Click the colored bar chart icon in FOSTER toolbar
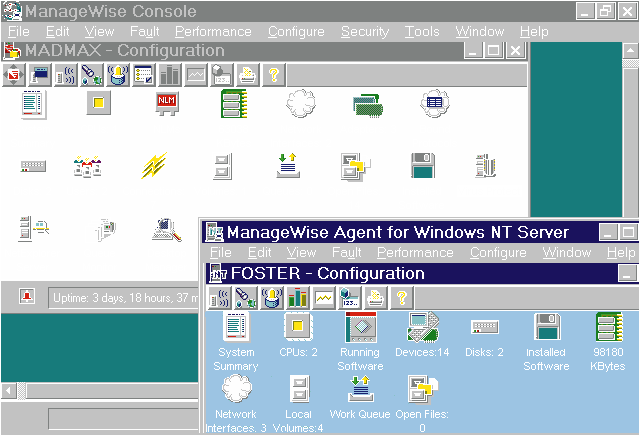Viewport: 640px width, 436px height. click(298, 298)
